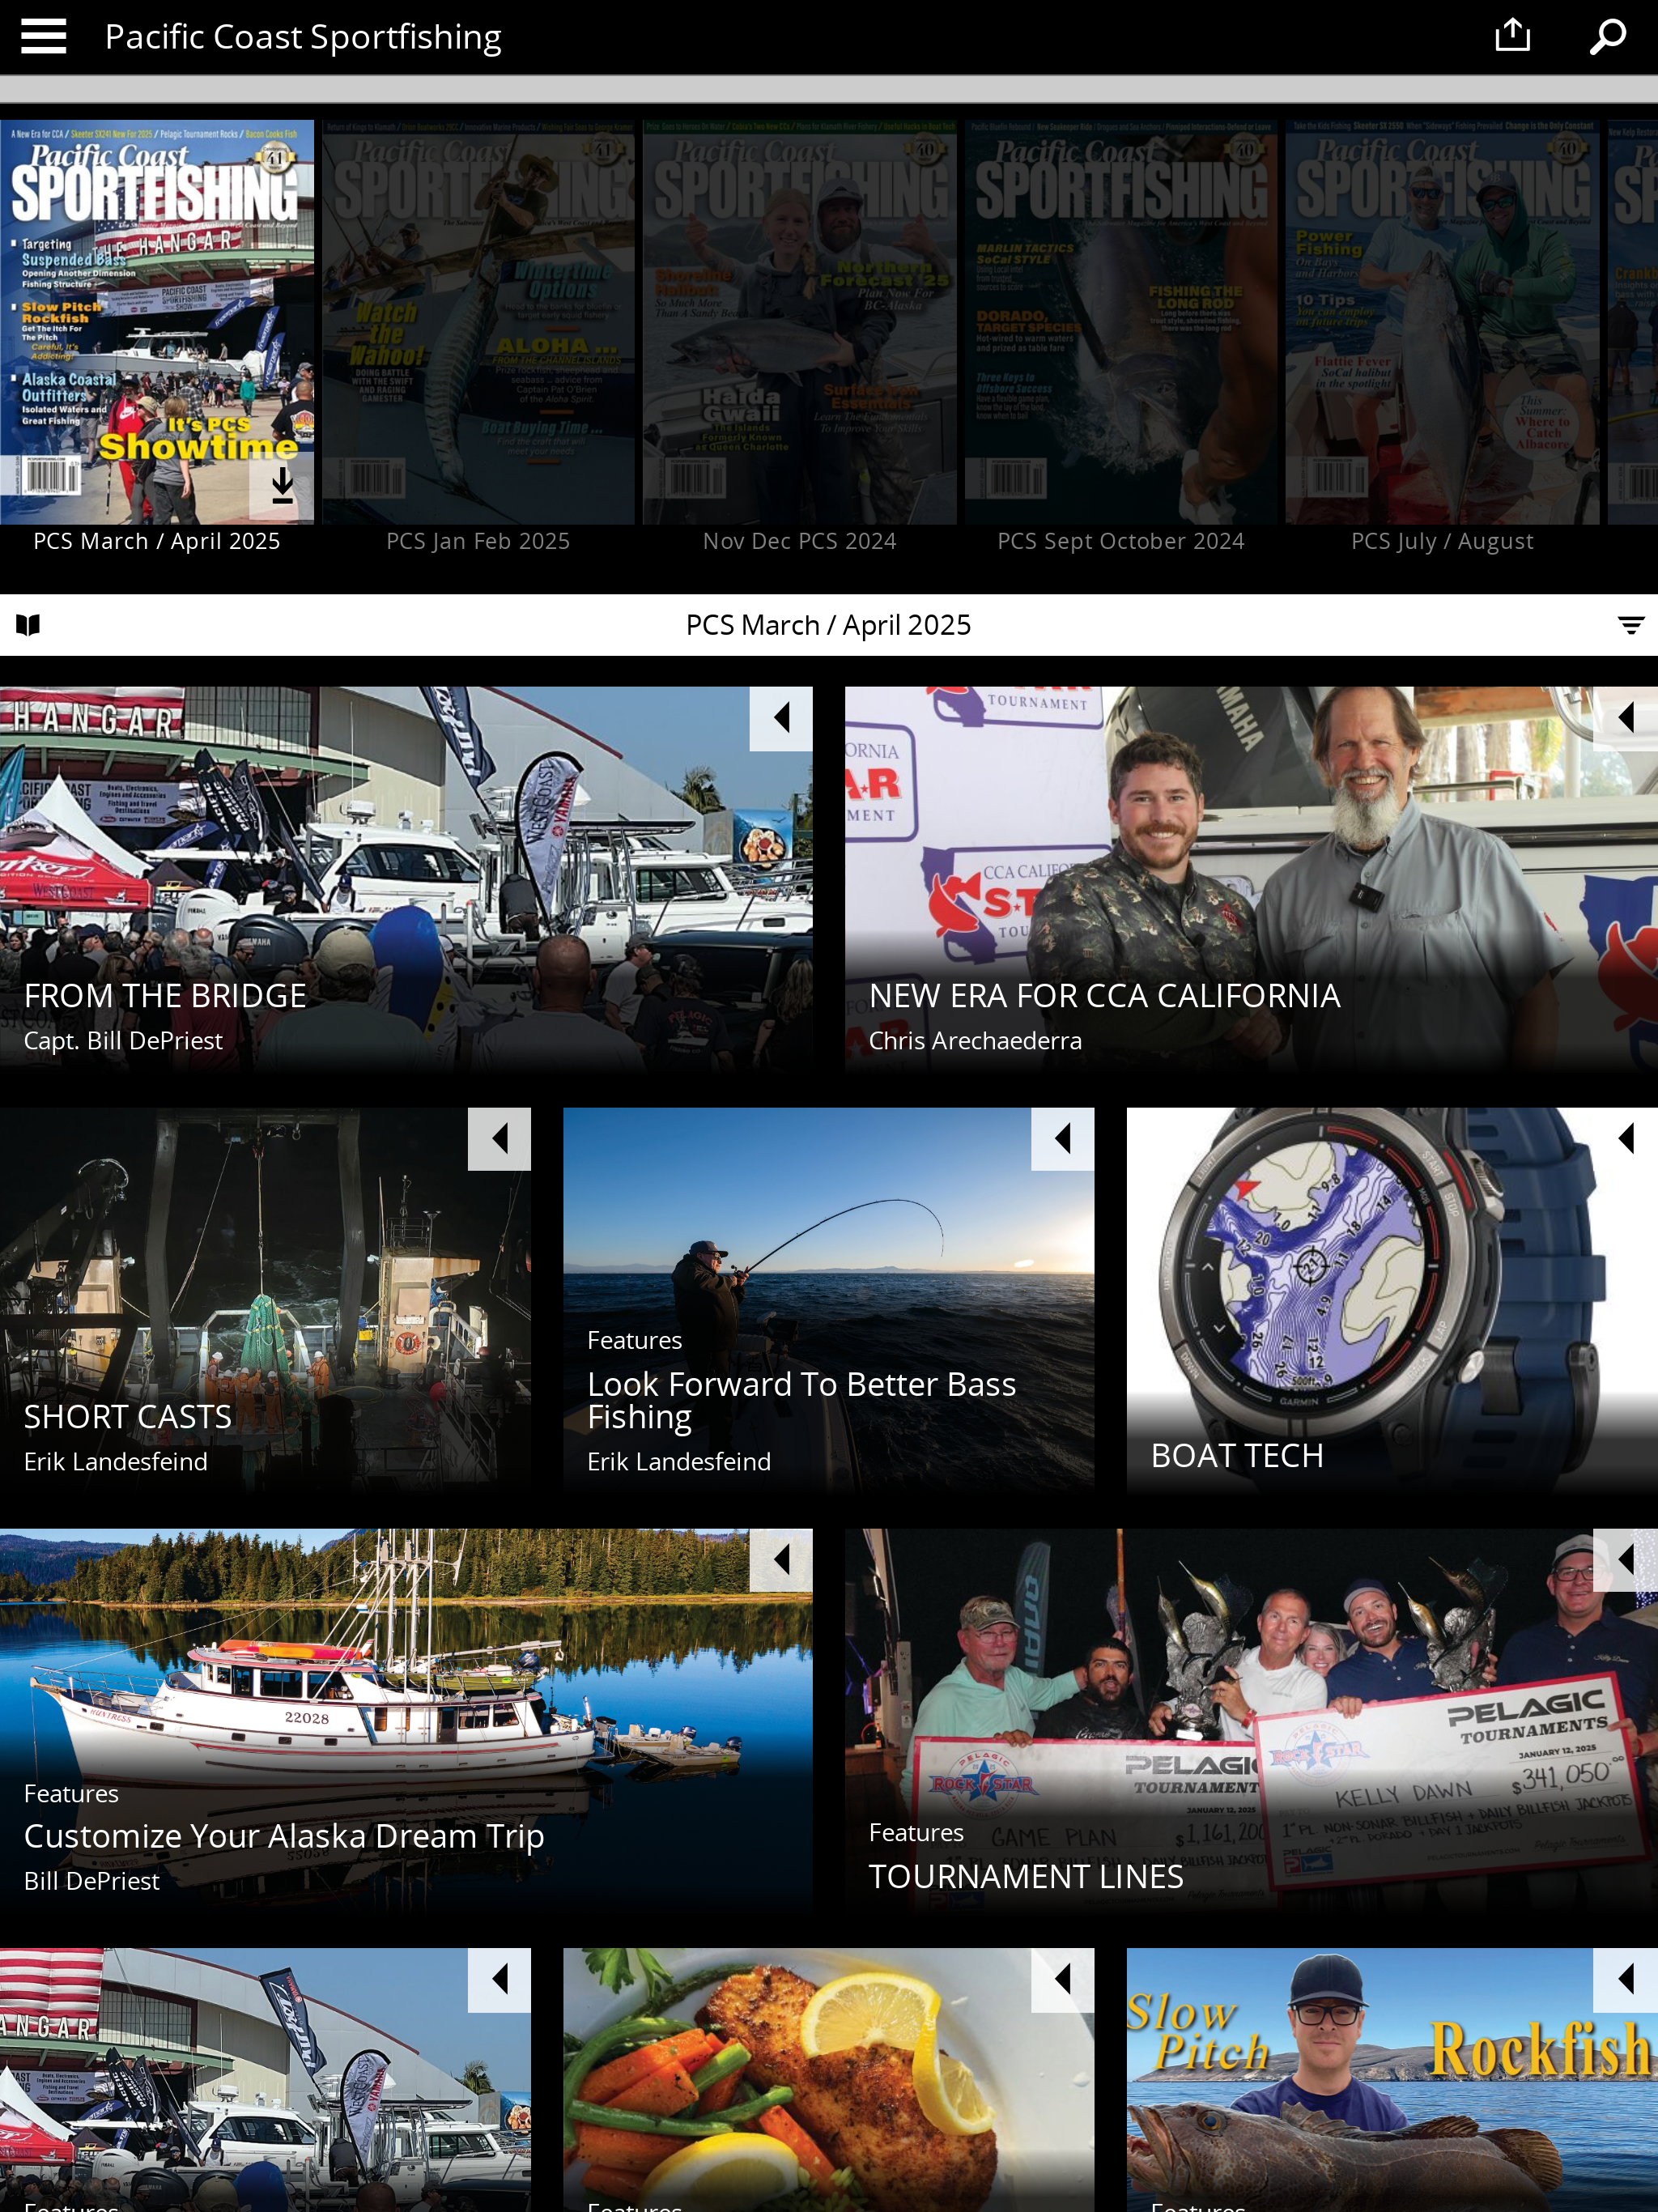Select the PCS Jan Feb 2025 cover image
1658x2212 pixels.
tap(478, 322)
